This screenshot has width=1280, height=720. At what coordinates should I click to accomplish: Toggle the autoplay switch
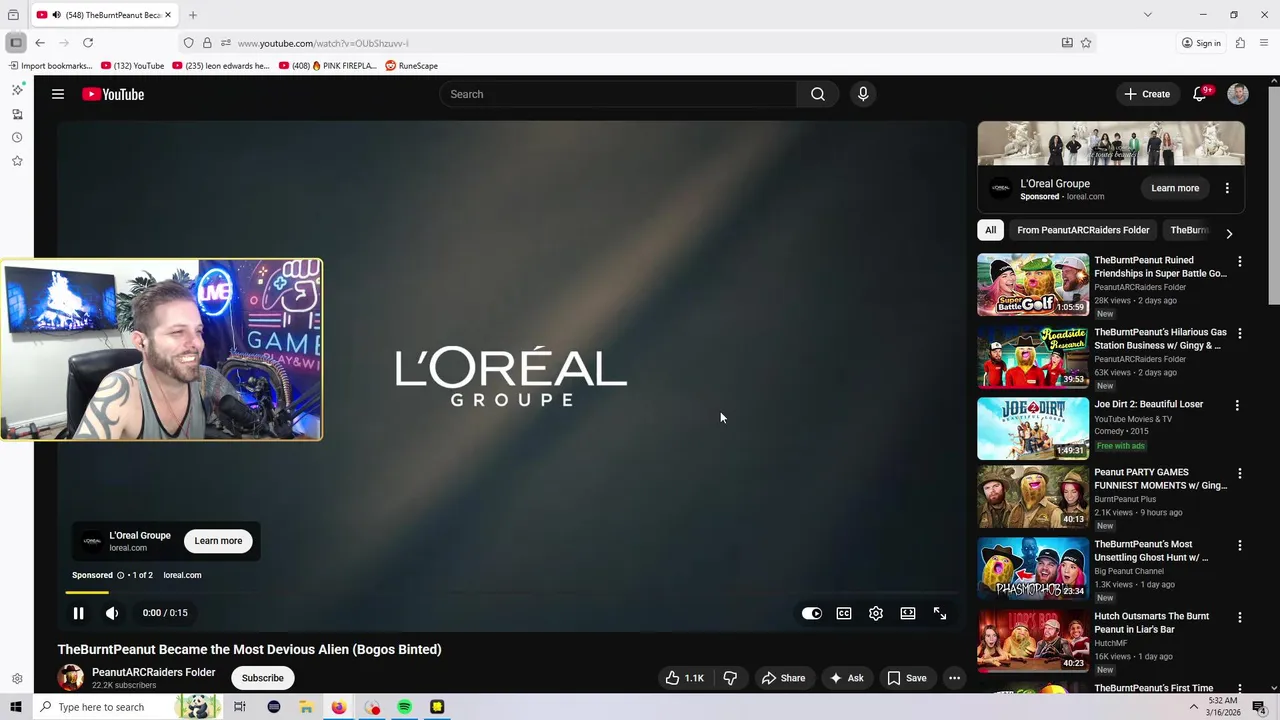812,614
